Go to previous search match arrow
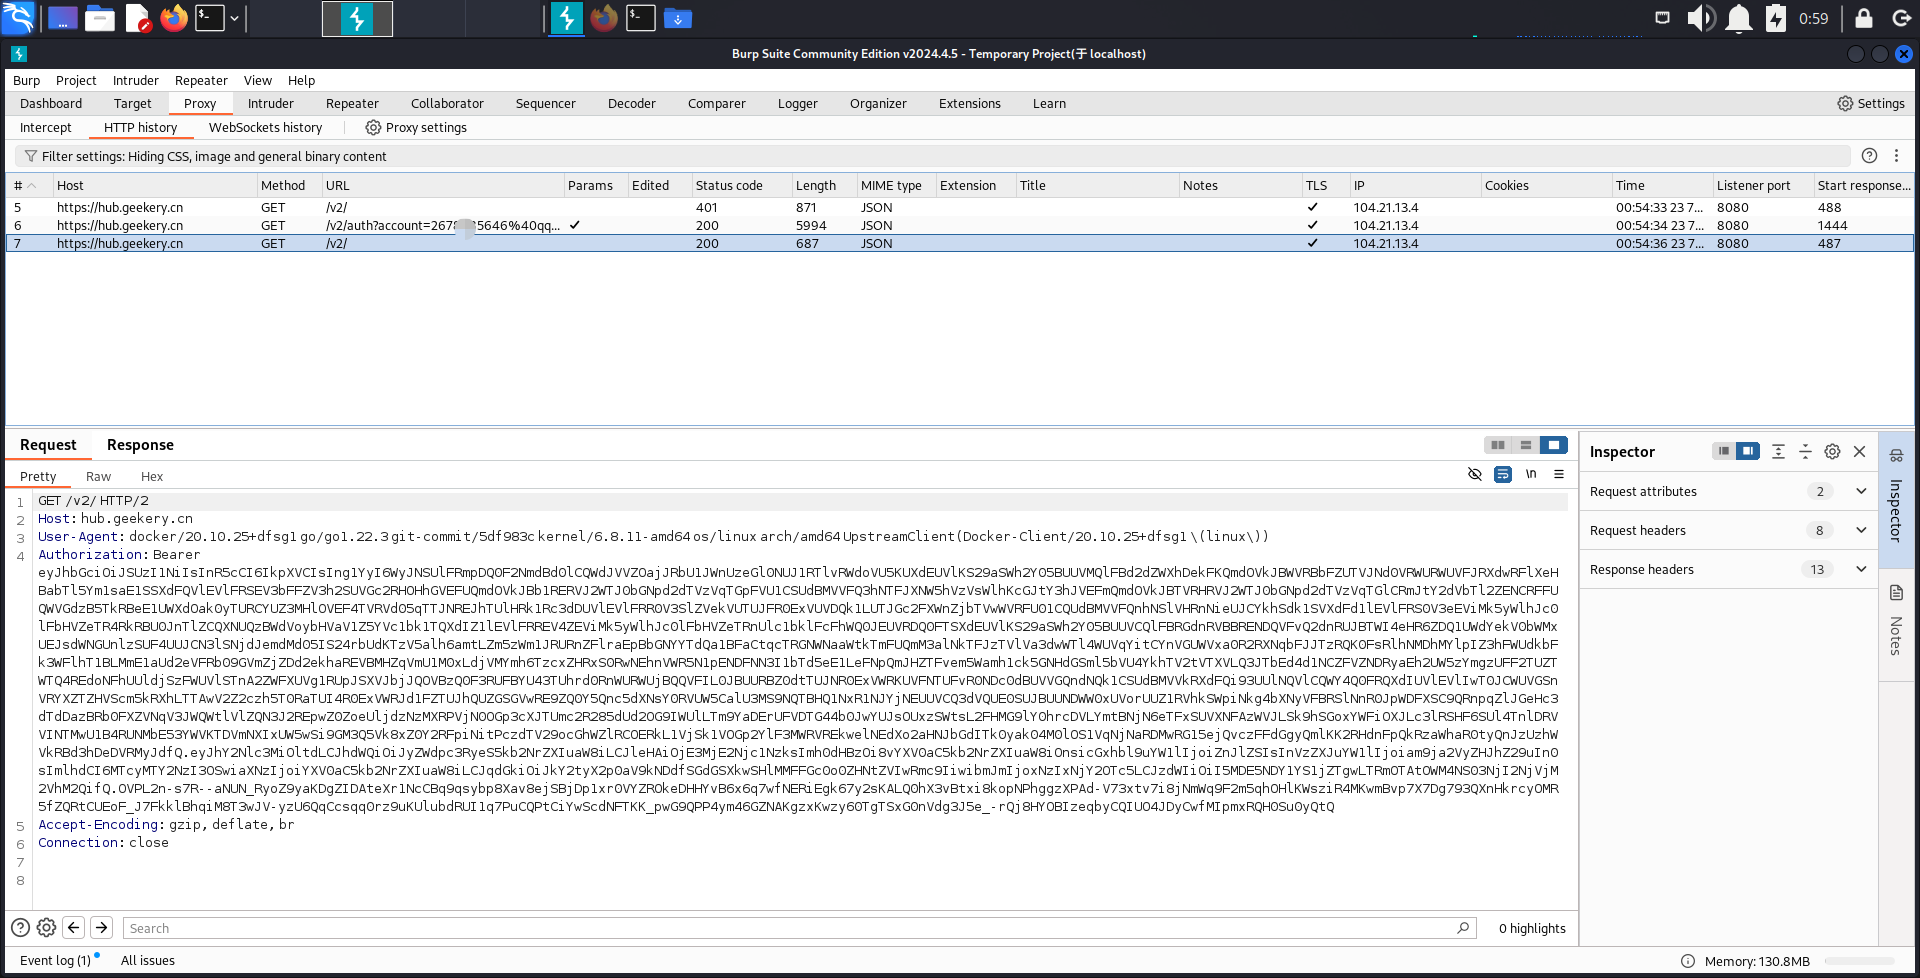 coord(74,928)
